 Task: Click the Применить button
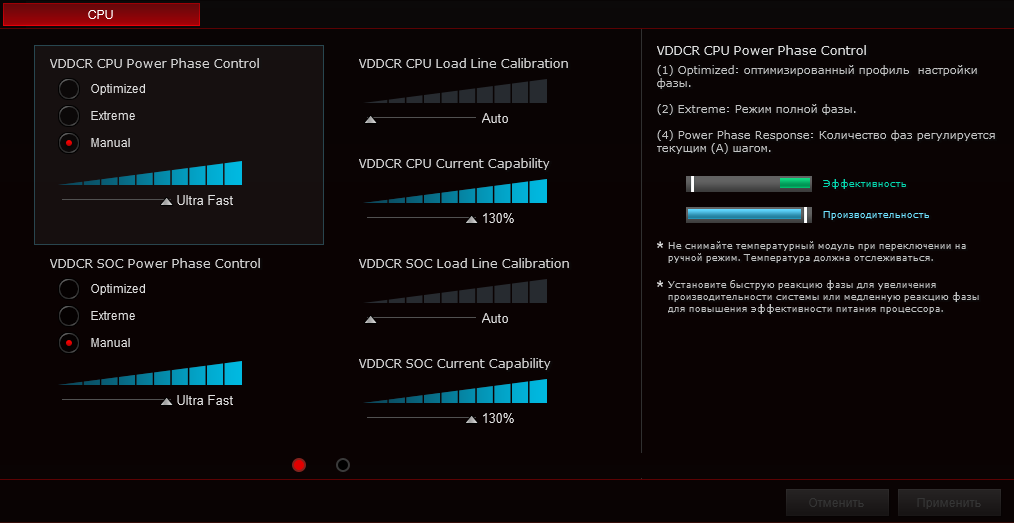coord(949,502)
